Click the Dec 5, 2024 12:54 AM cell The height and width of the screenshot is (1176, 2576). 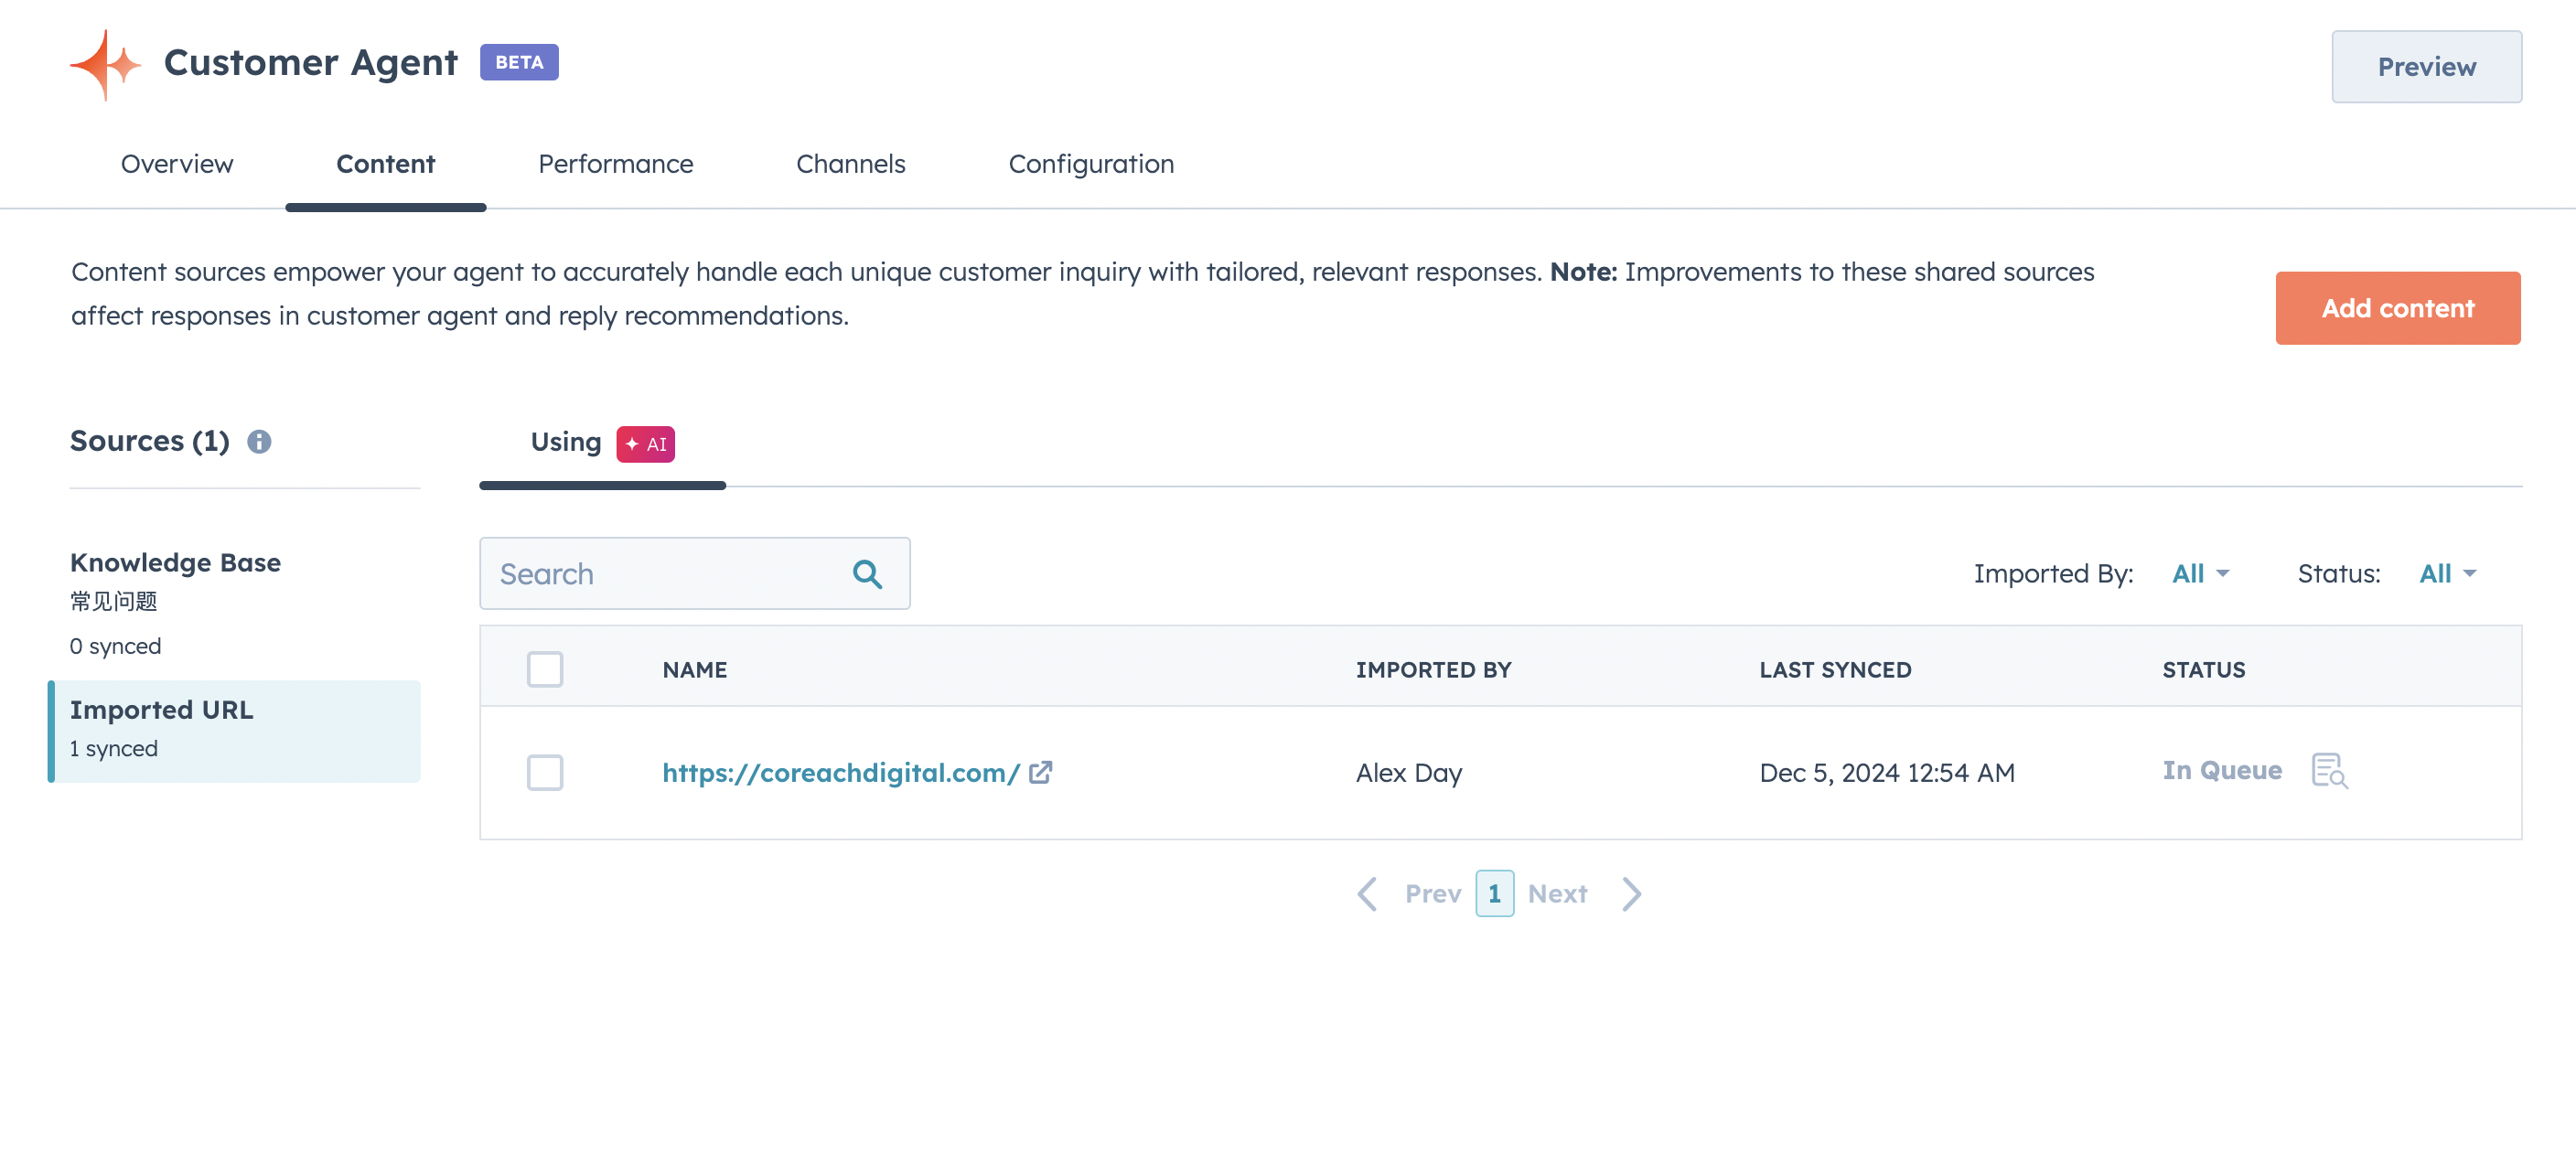point(1887,773)
